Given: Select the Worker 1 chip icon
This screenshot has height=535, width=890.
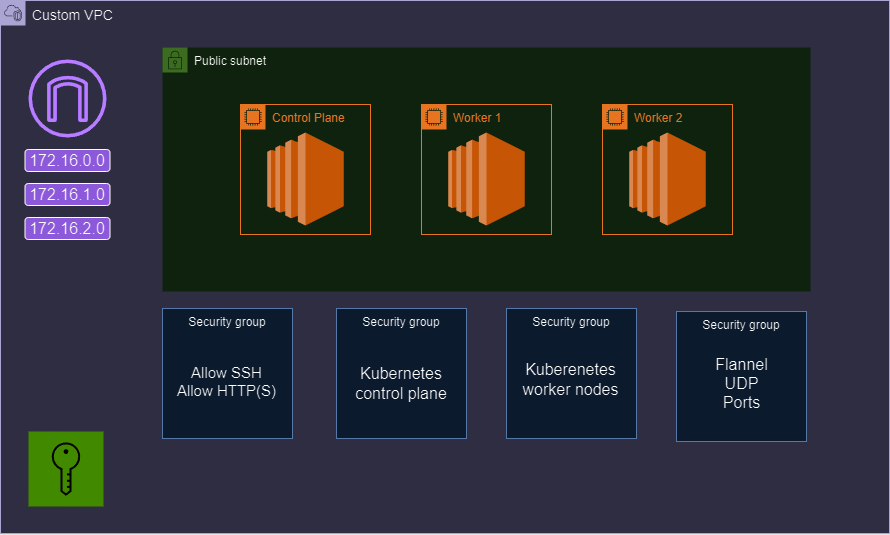Looking at the screenshot, I should [434, 117].
